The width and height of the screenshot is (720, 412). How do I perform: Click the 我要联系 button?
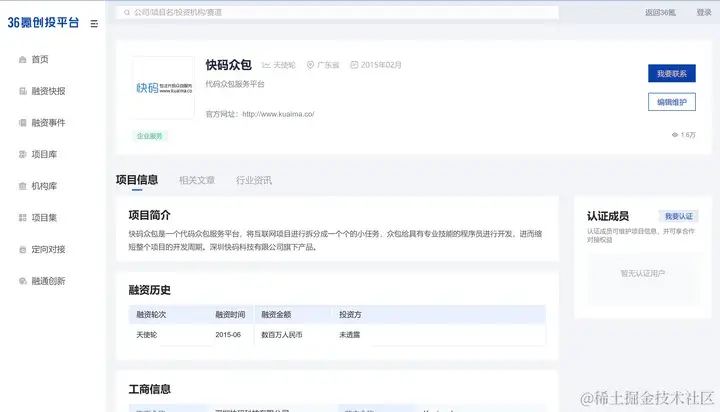pyautogui.click(x=672, y=73)
